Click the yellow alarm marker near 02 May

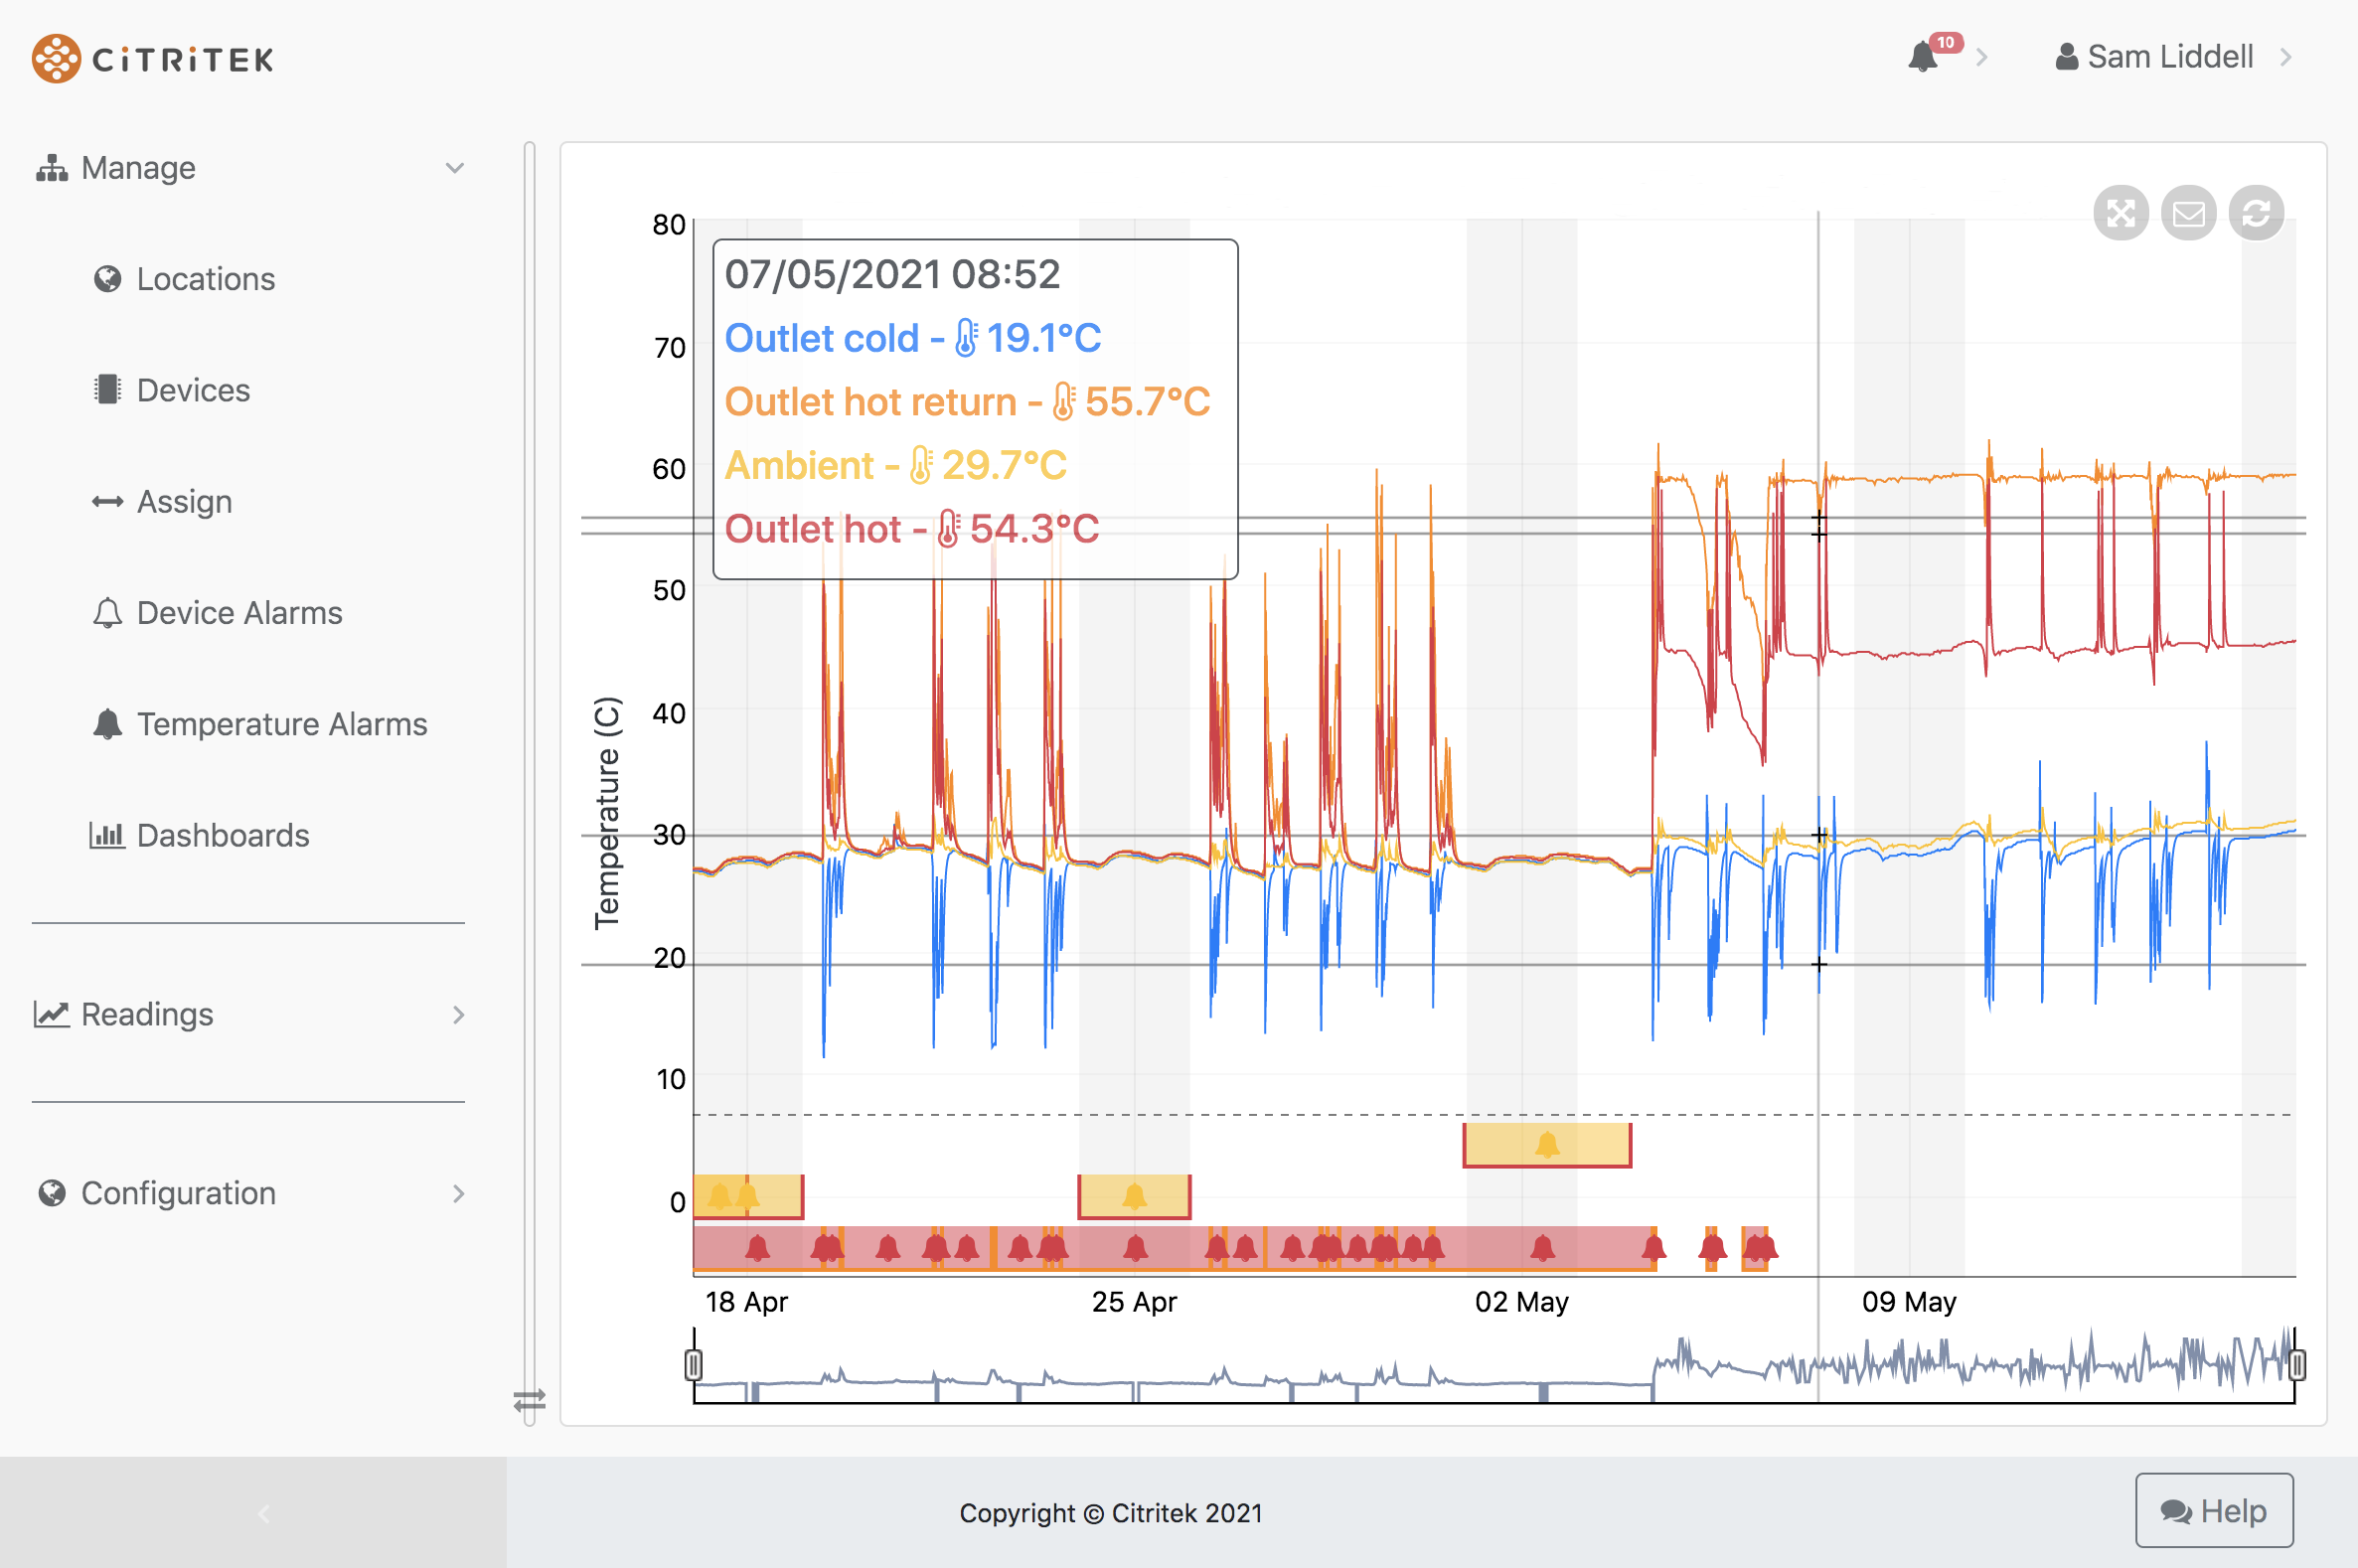coord(1546,1142)
